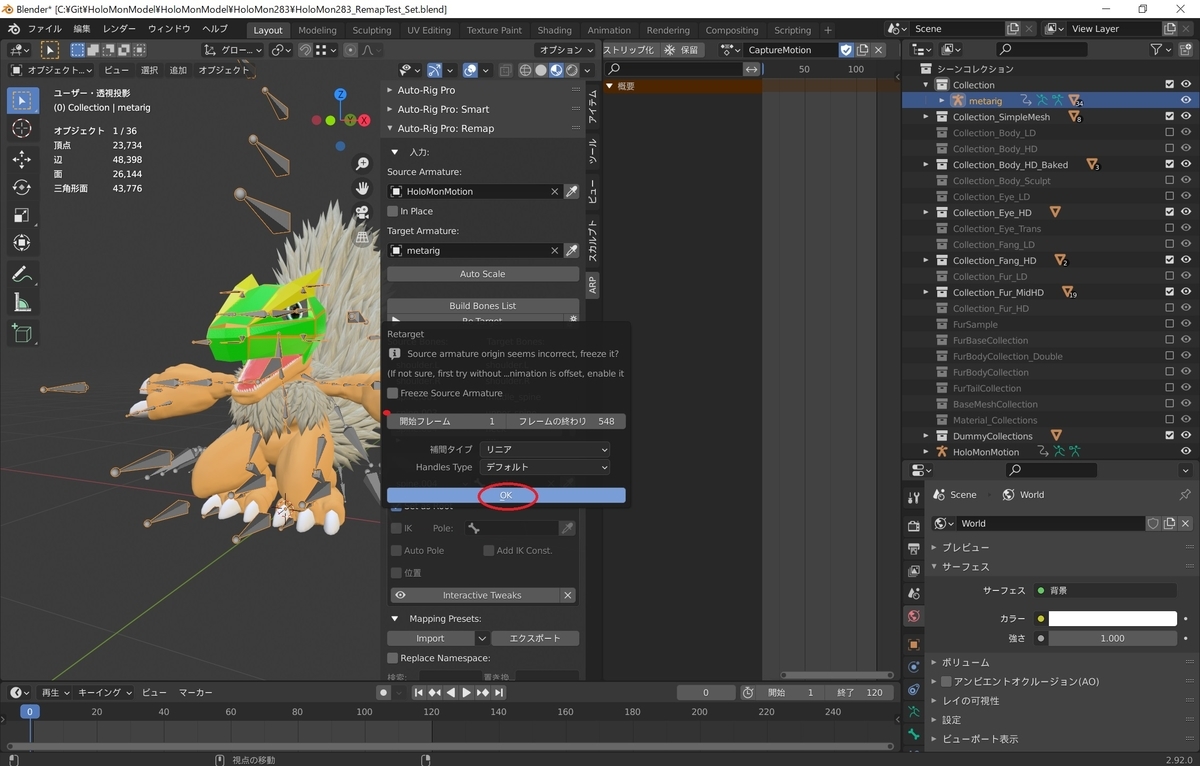Click the 開始フレーム start frame field
Image resolution: width=1200 pixels, height=766 pixels.
446,421
